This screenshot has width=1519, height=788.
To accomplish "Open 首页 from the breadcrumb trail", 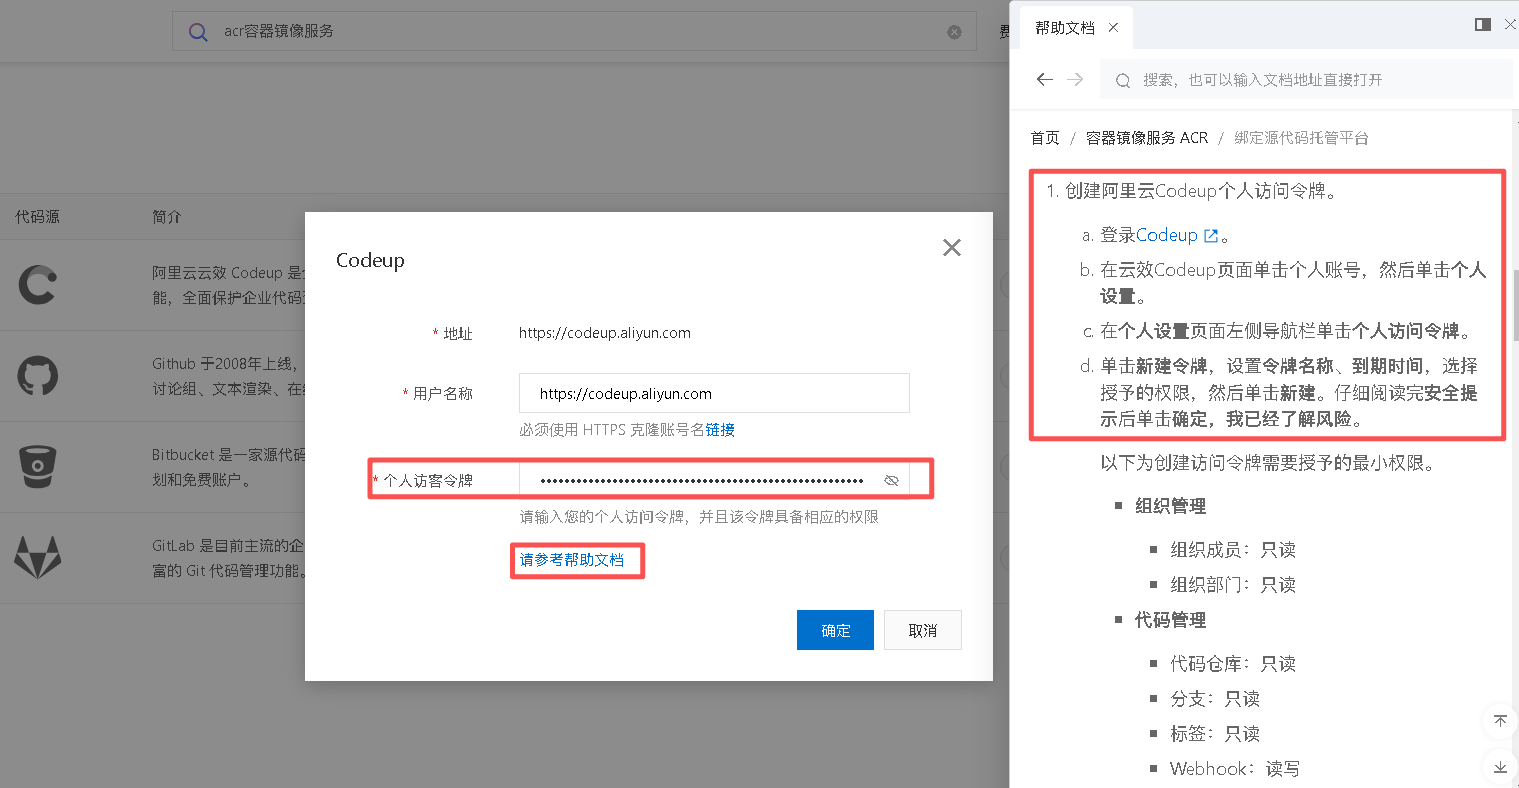I will pyautogui.click(x=1044, y=137).
